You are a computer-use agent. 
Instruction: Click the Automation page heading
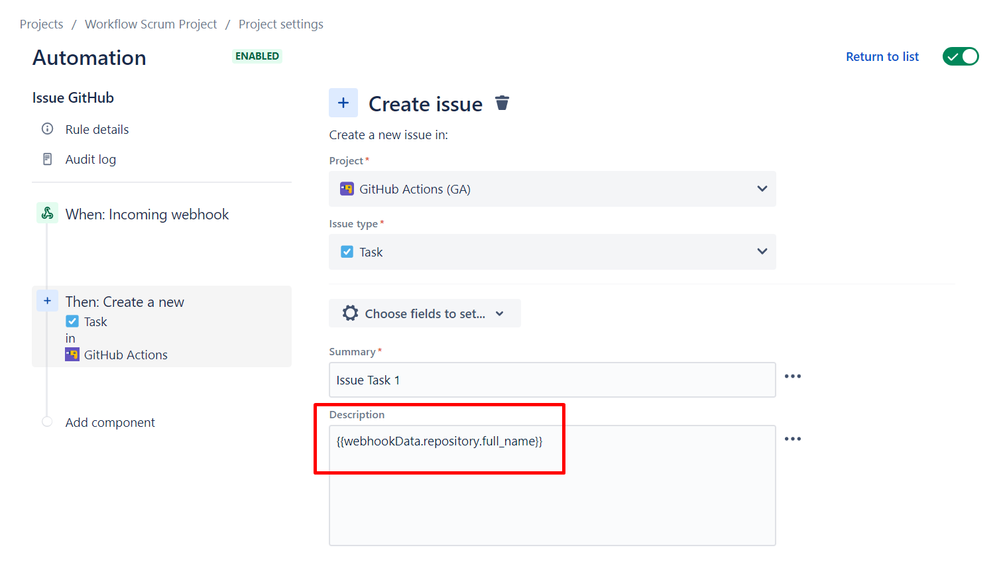pos(89,58)
